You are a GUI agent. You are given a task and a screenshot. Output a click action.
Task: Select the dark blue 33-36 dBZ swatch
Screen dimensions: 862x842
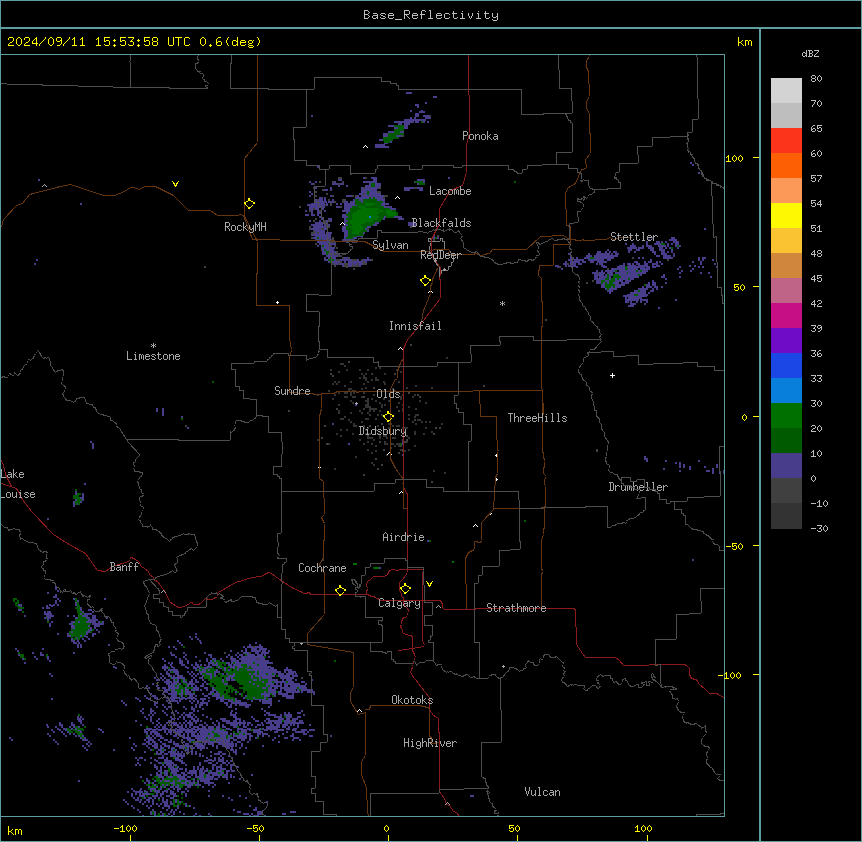(786, 366)
